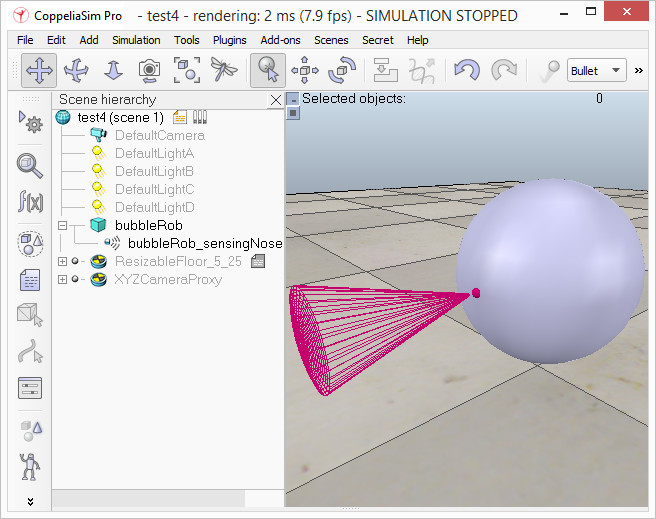Open the Help menu

[x=418, y=40]
